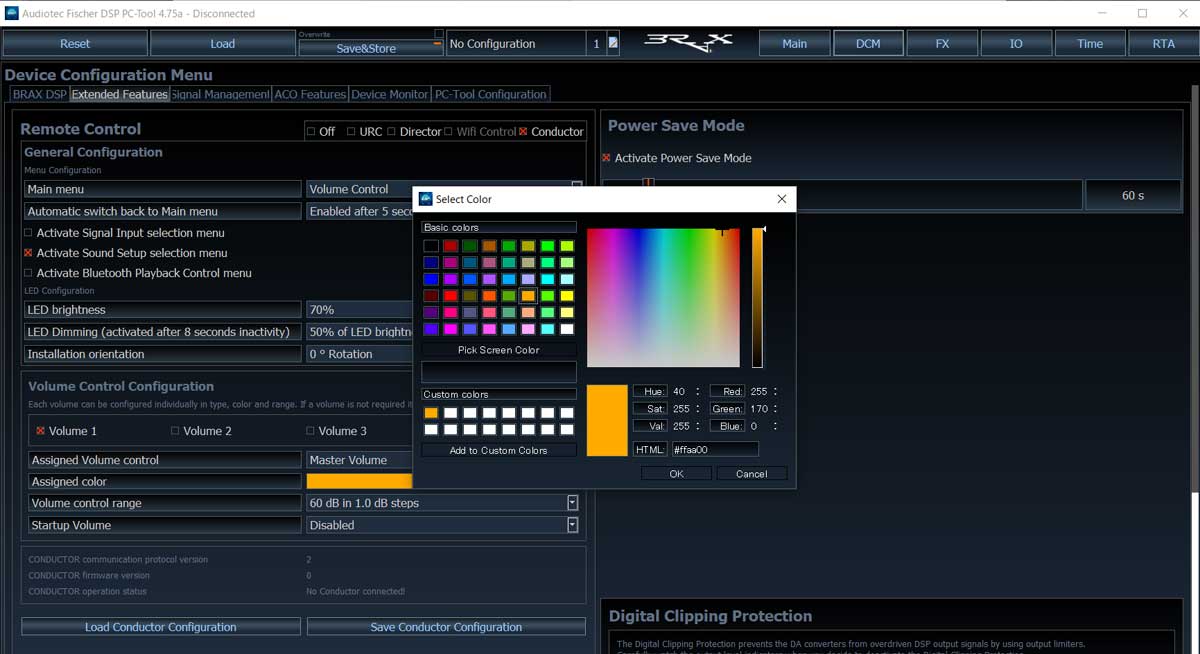Enable Activate Signal Input selection menu
The image size is (1200, 654).
point(28,233)
